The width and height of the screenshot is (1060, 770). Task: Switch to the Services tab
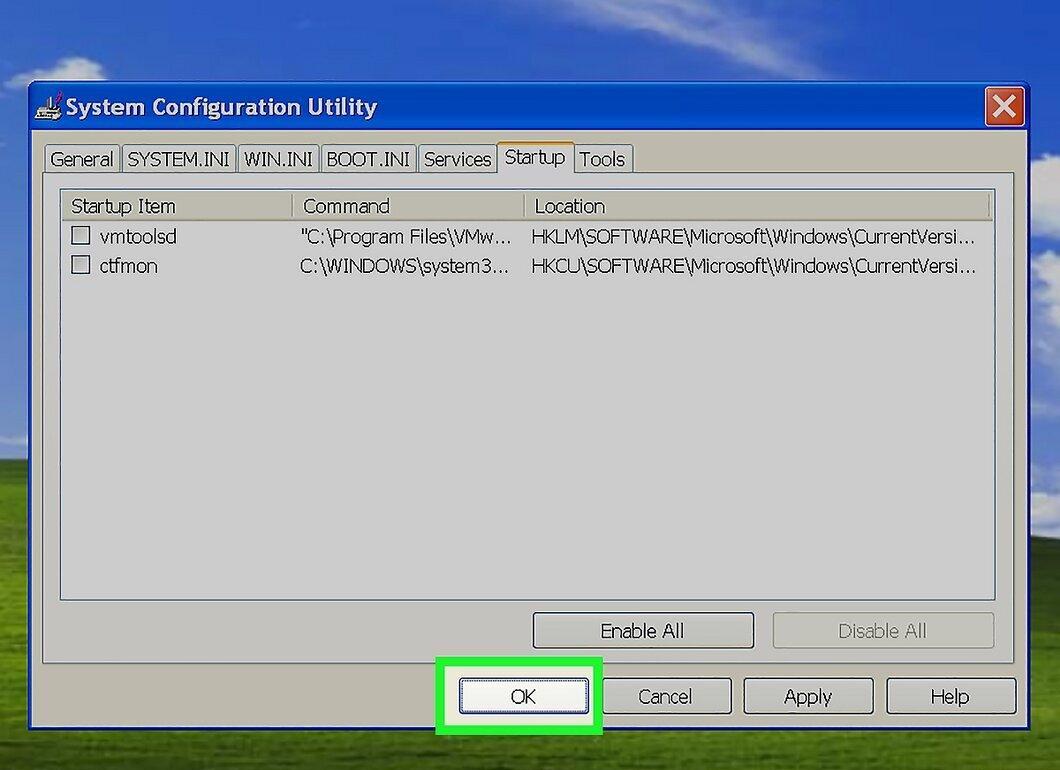457,159
